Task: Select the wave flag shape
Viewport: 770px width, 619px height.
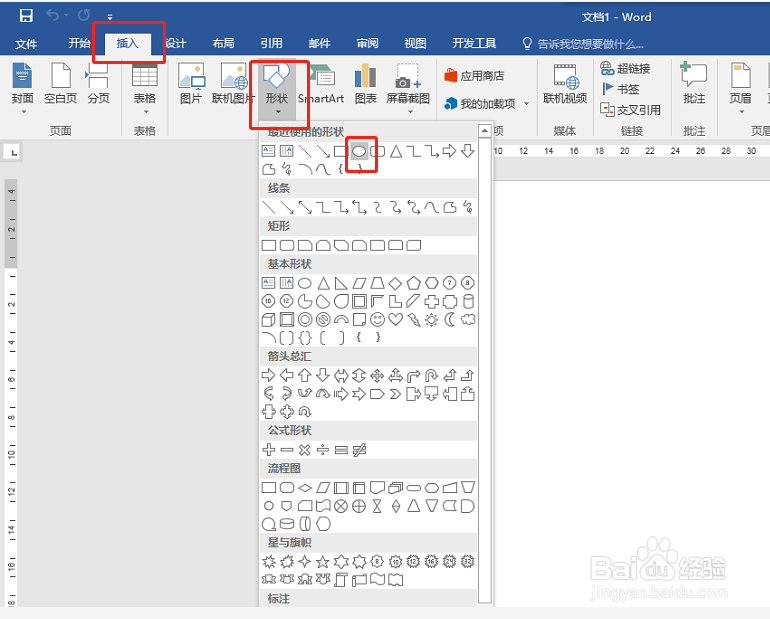Action: tap(377, 580)
